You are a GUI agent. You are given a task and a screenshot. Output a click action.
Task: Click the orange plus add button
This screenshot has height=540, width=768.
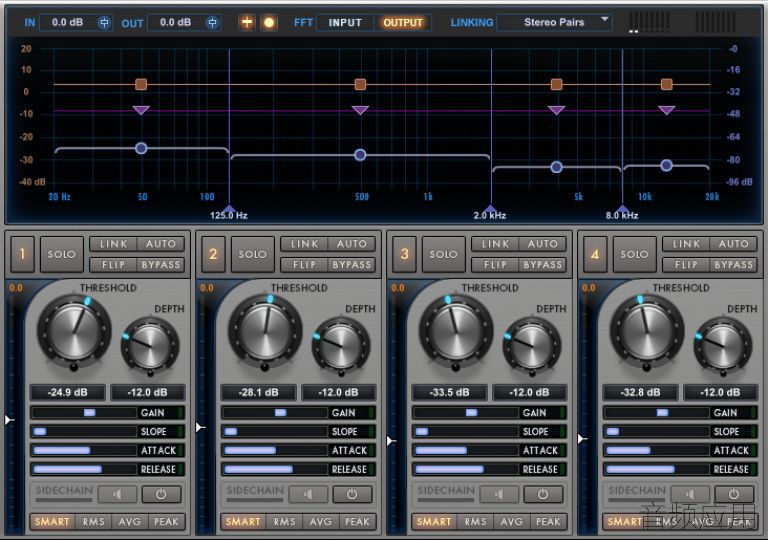tap(247, 22)
